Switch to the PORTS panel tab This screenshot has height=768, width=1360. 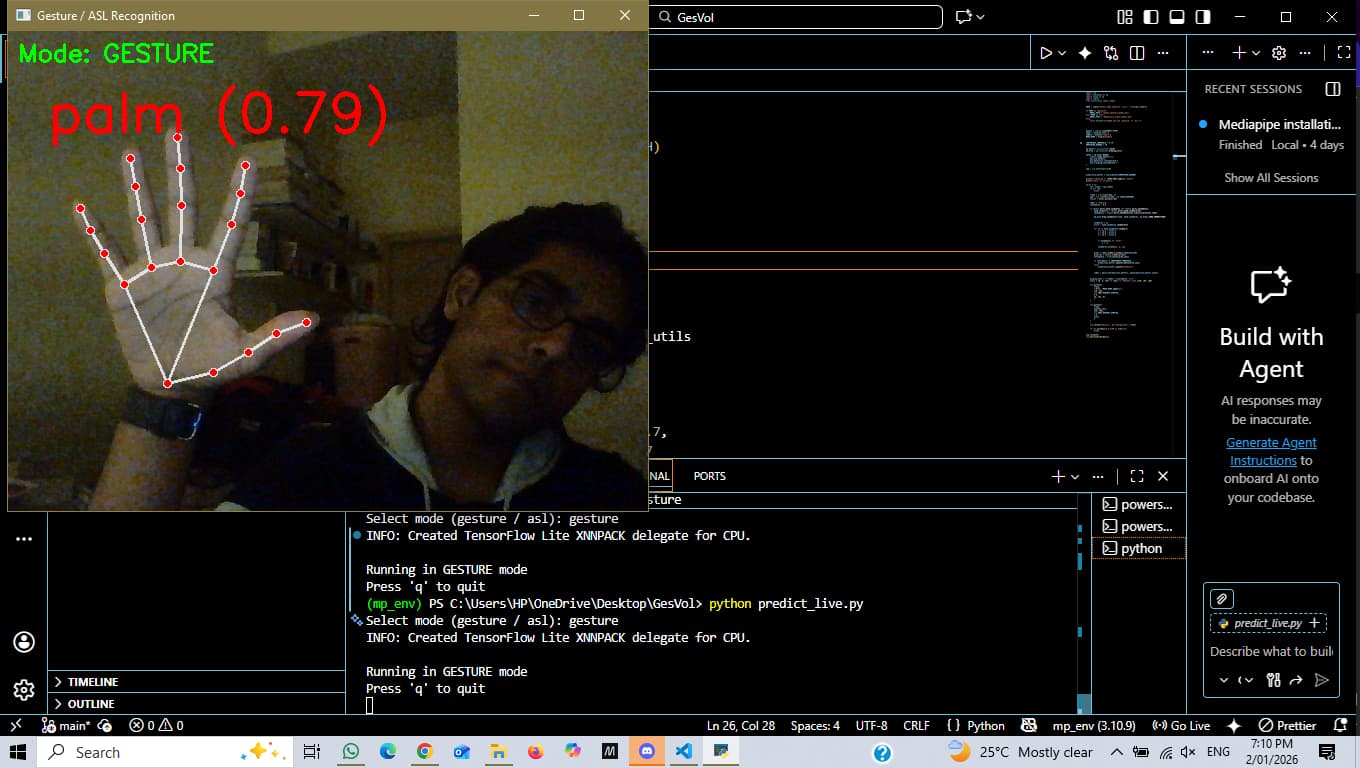(709, 476)
